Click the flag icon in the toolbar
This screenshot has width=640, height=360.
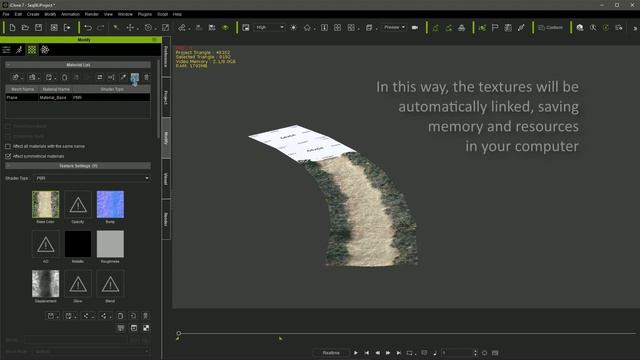click(495, 27)
